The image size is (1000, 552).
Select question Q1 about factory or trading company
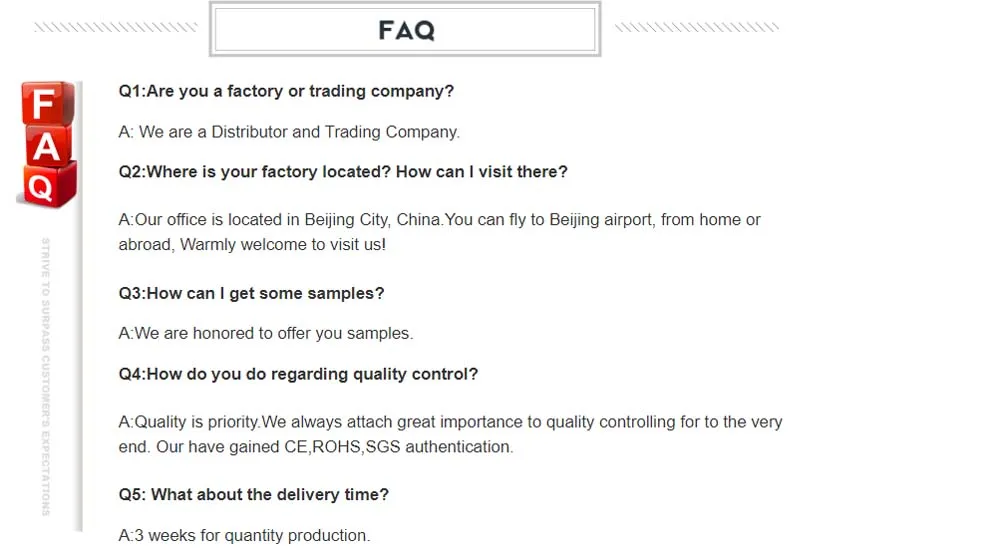coord(286,91)
